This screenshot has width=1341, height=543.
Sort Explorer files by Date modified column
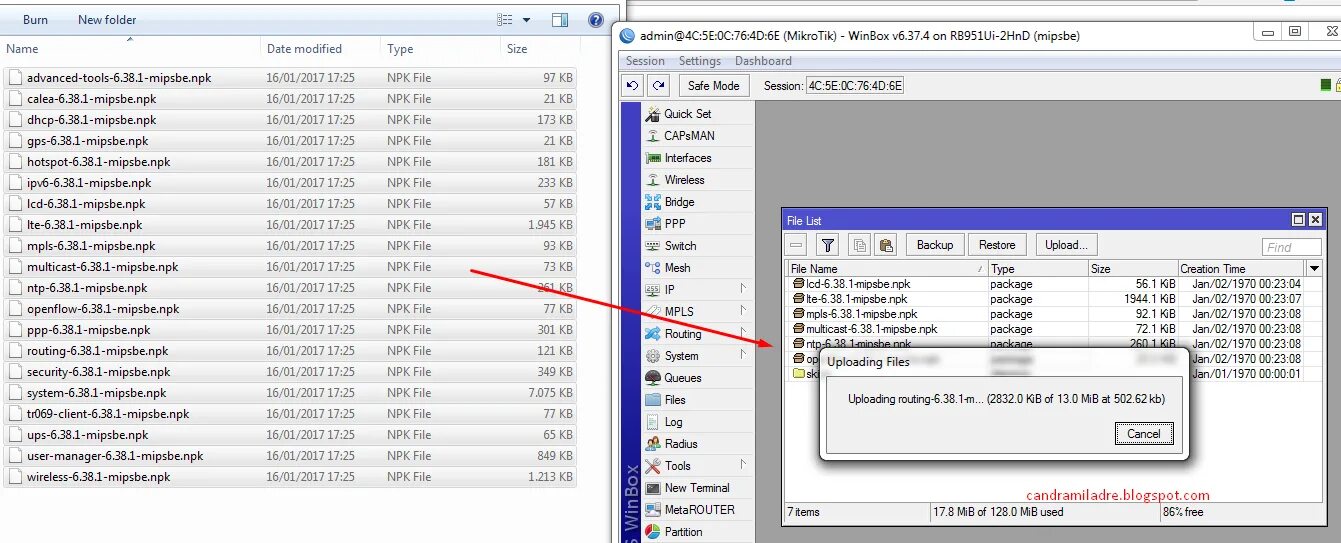click(x=320, y=49)
